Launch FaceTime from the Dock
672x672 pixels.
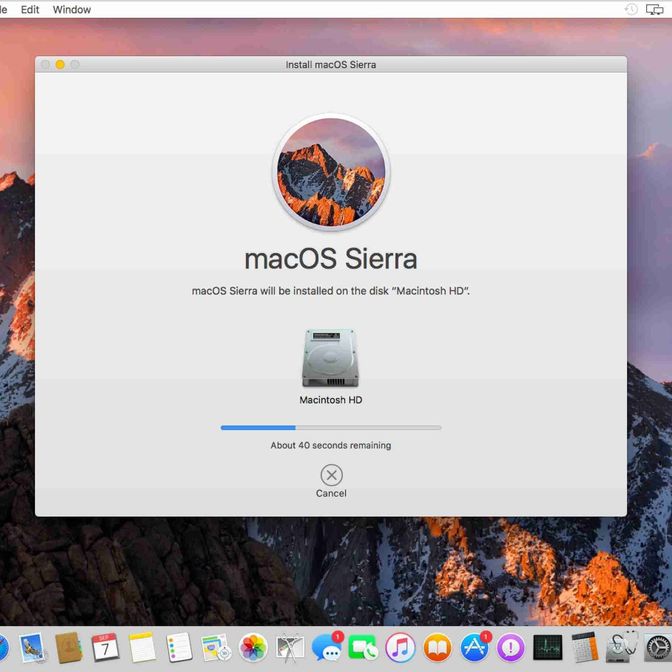point(363,648)
